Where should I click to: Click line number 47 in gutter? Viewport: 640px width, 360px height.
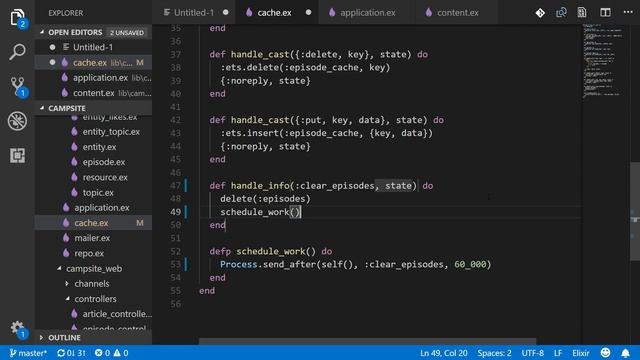click(x=176, y=186)
